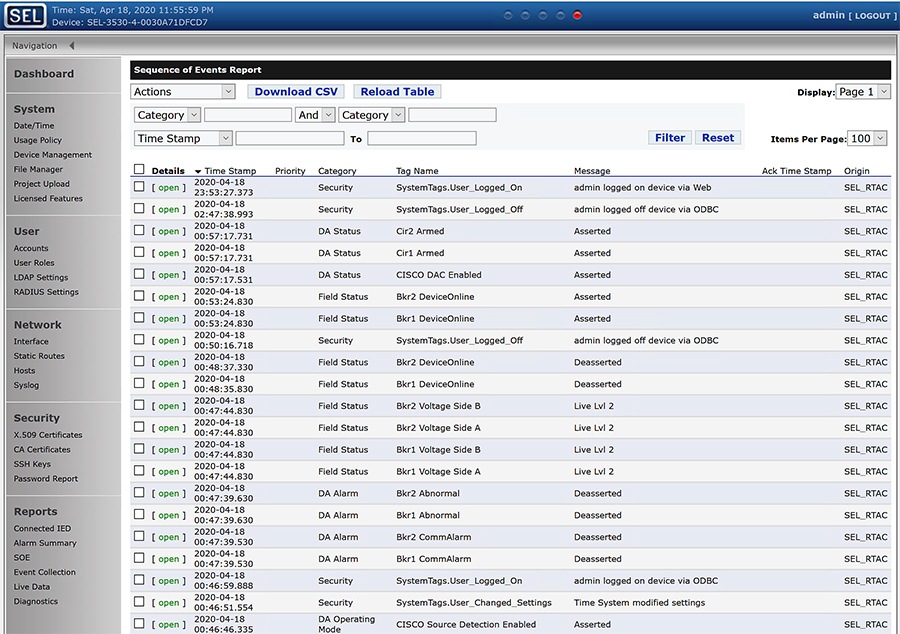Open details for the Cir2 Armed event
The width and height of the screenshot is (900, 634).
click(169, 231)
